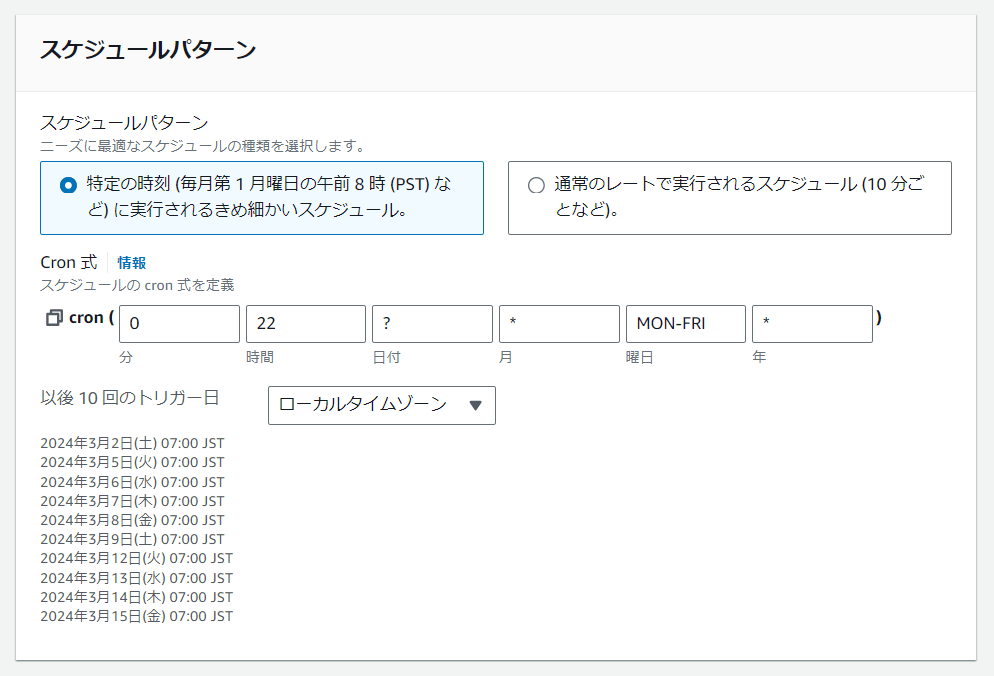Viewport: 994px width, 676px height.
Task: Select the specific-time fine-grained schedule radio option
Action: [x=68, y=185]
